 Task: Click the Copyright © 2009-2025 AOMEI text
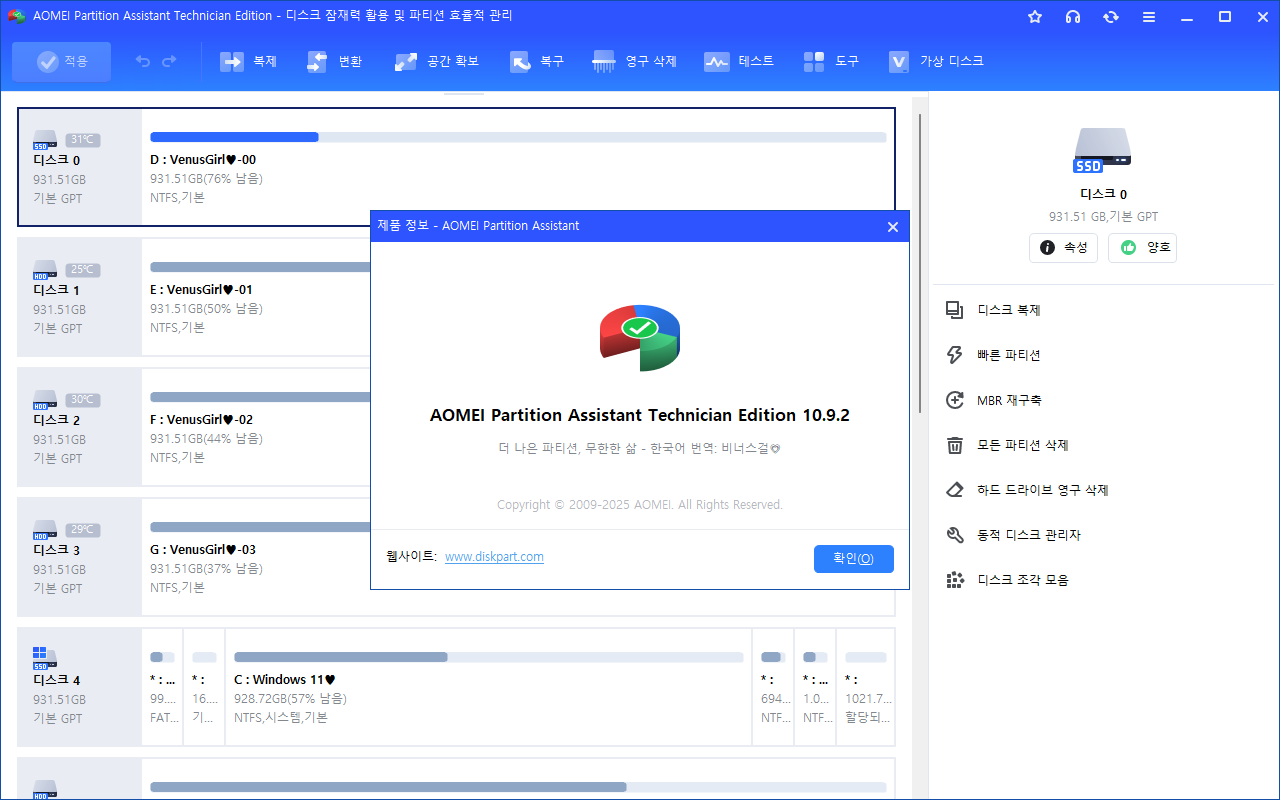pos(640,505)
